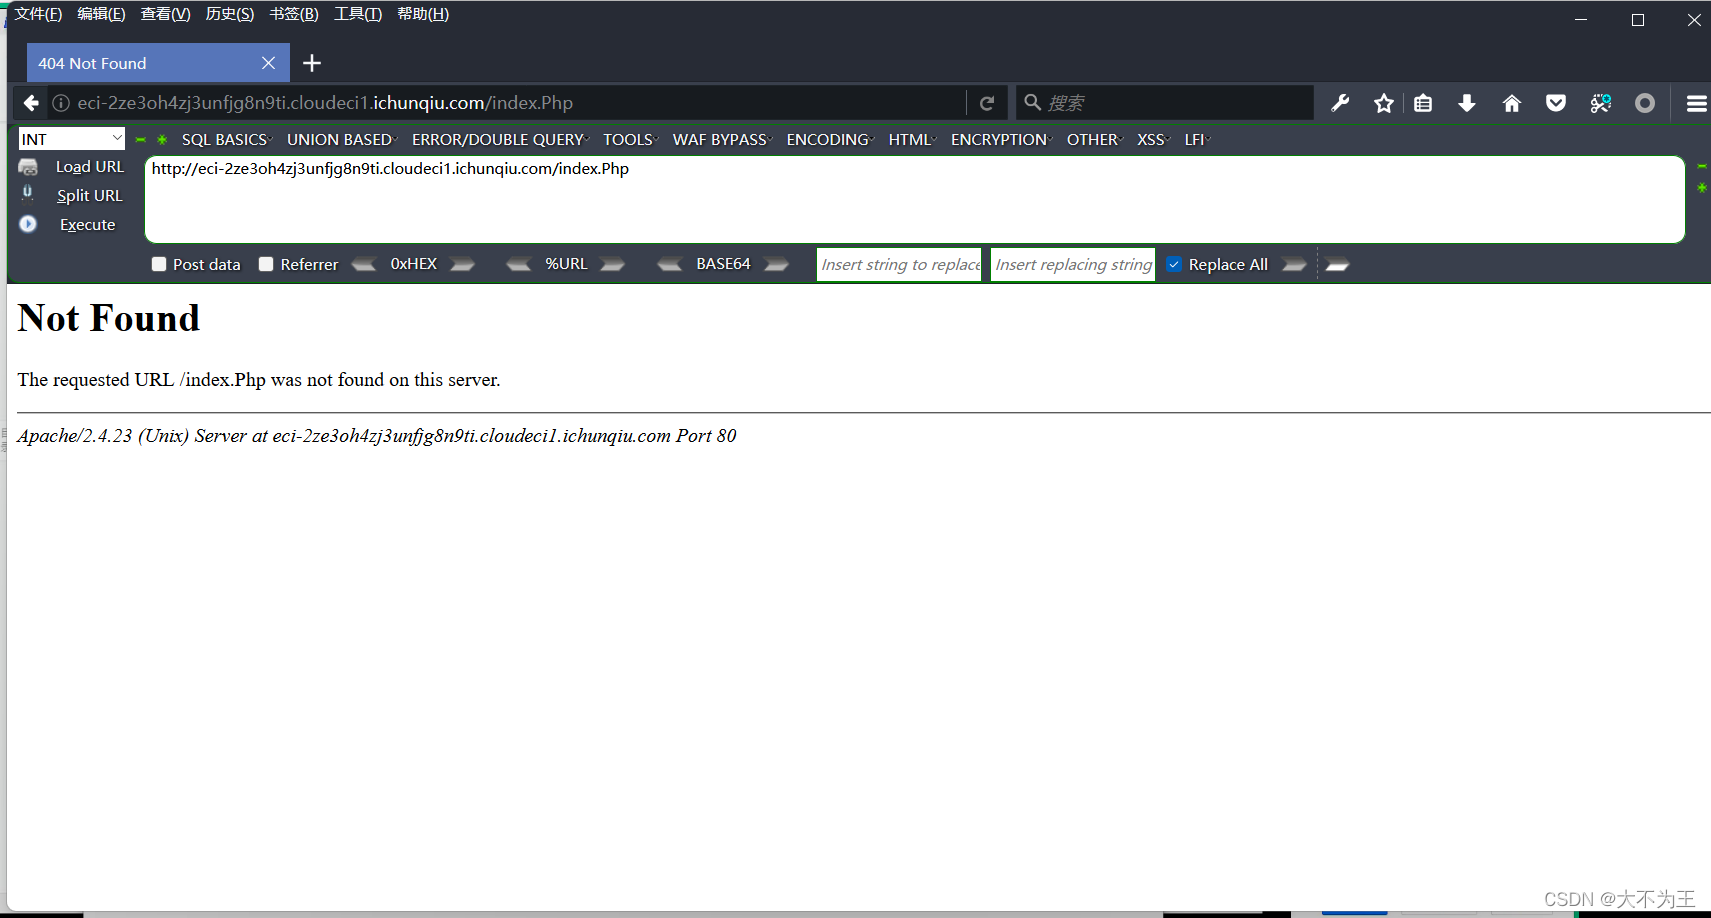
Task: Click the Load URL icon
Action: [28, 167]
